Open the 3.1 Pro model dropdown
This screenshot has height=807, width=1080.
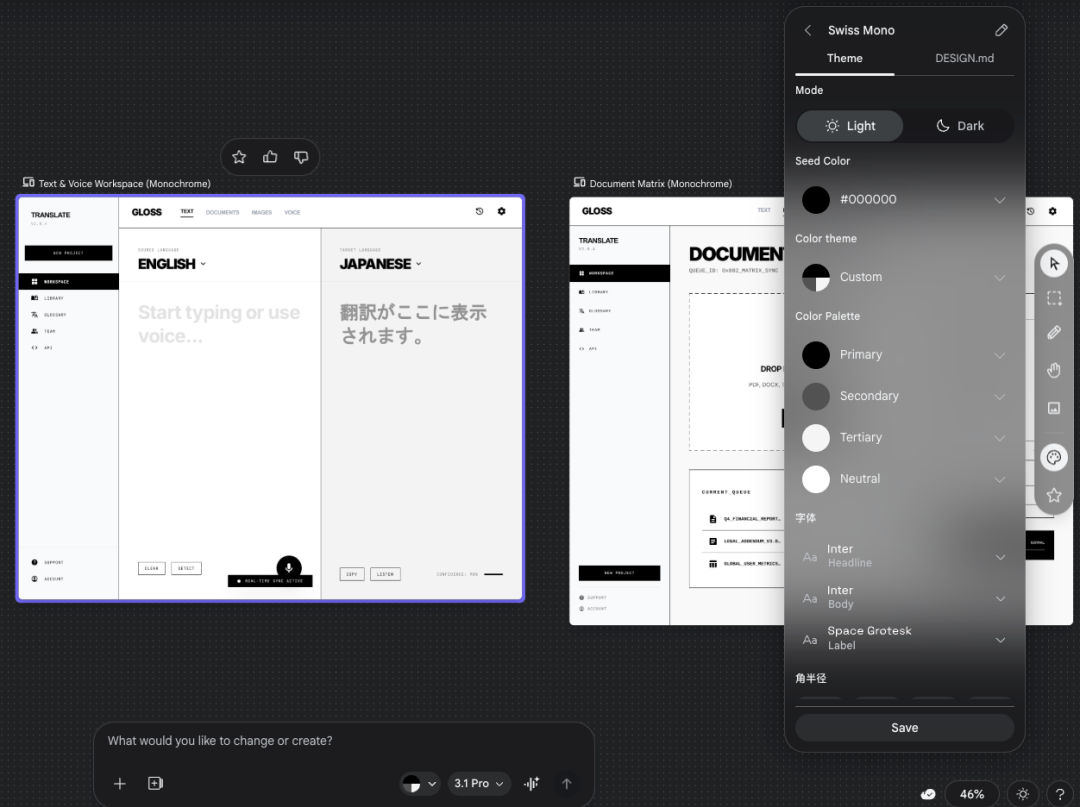click(479, 784)
